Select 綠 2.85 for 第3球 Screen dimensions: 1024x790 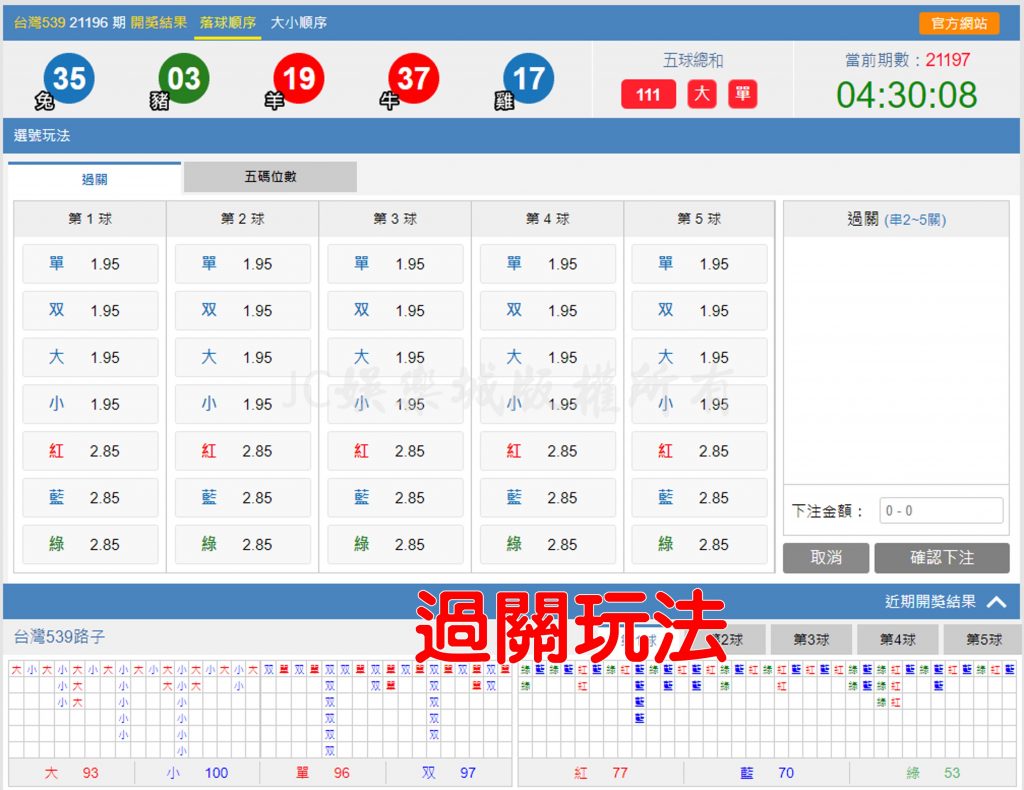pyautogui.click(x=395, y=545)
